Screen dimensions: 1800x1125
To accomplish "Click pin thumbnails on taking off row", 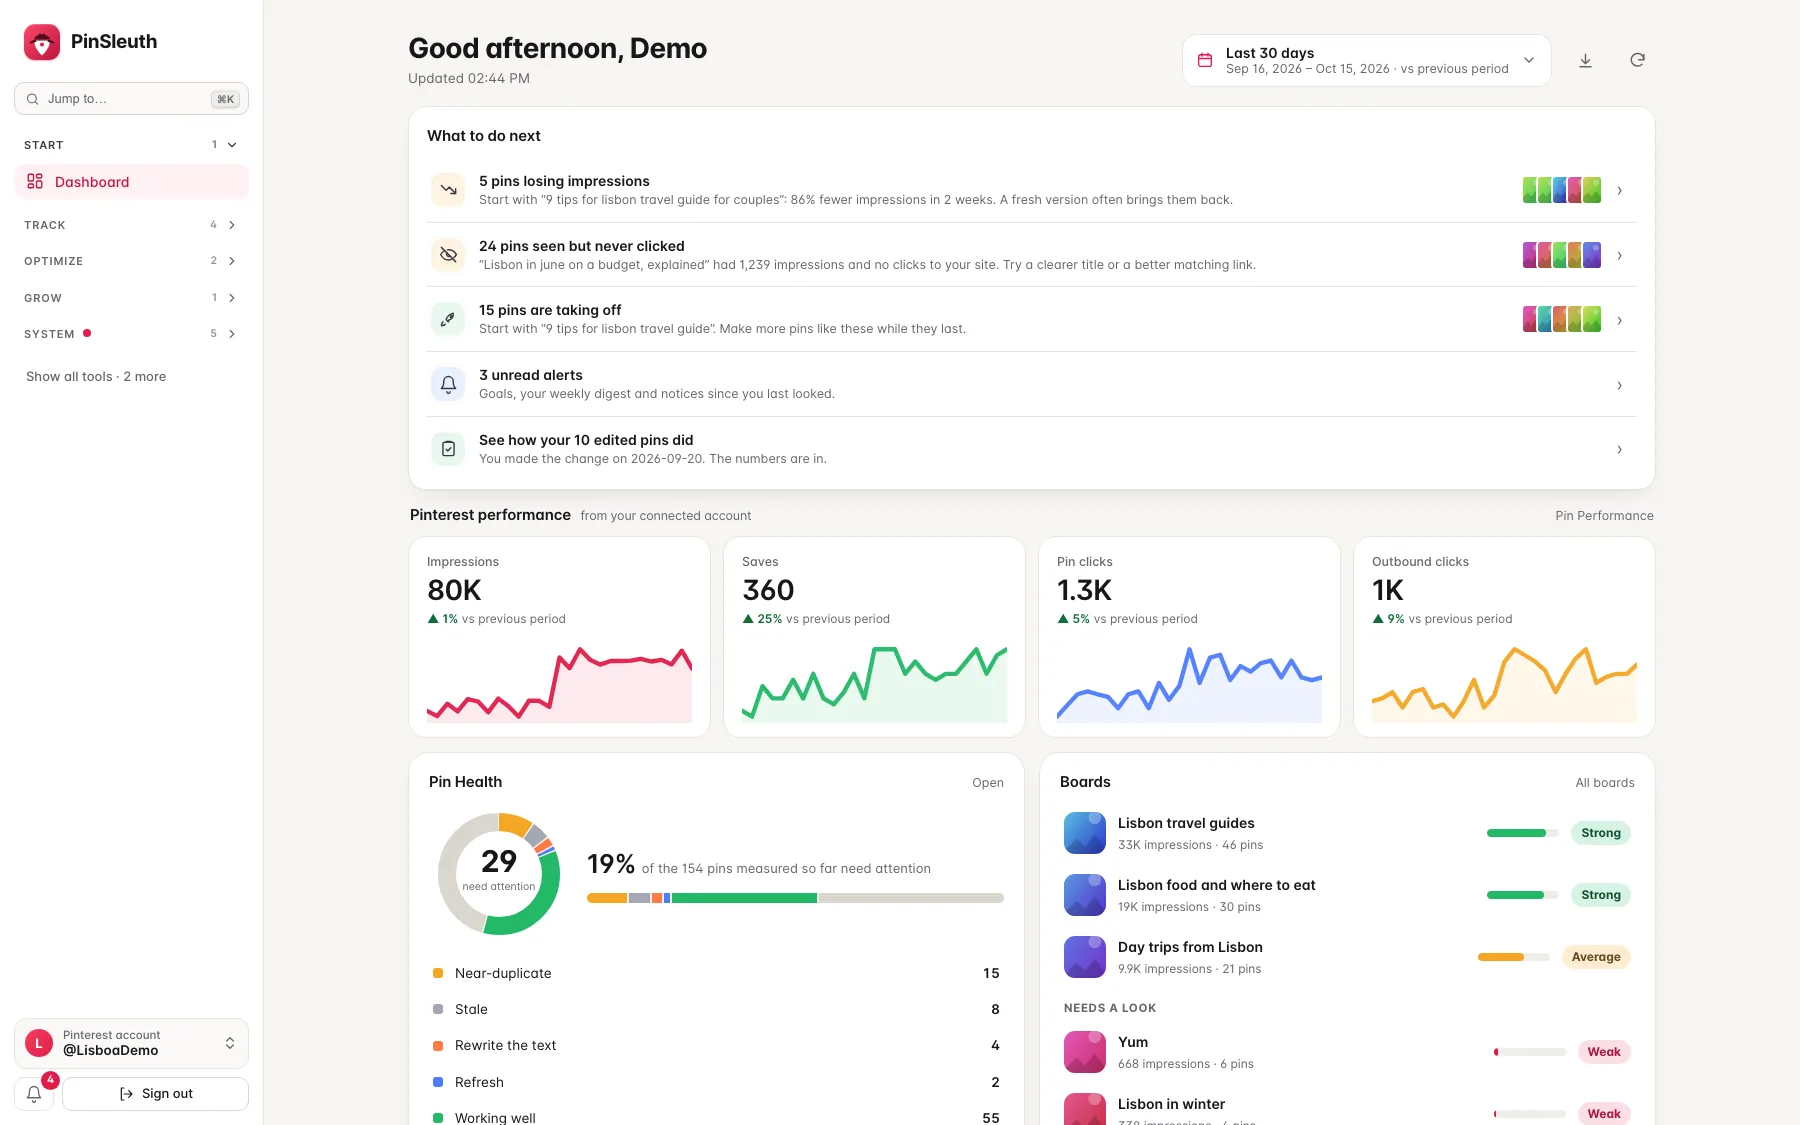I will point(1562,320).
